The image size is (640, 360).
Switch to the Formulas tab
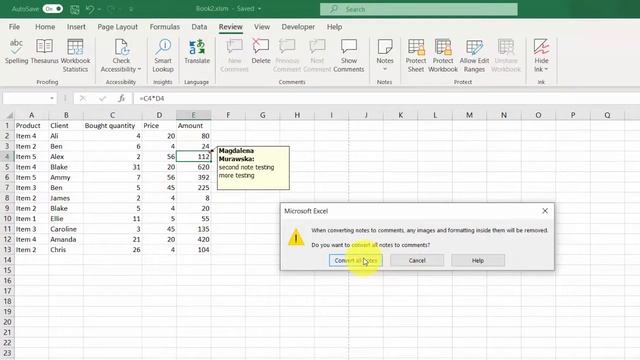coord(164,27)
